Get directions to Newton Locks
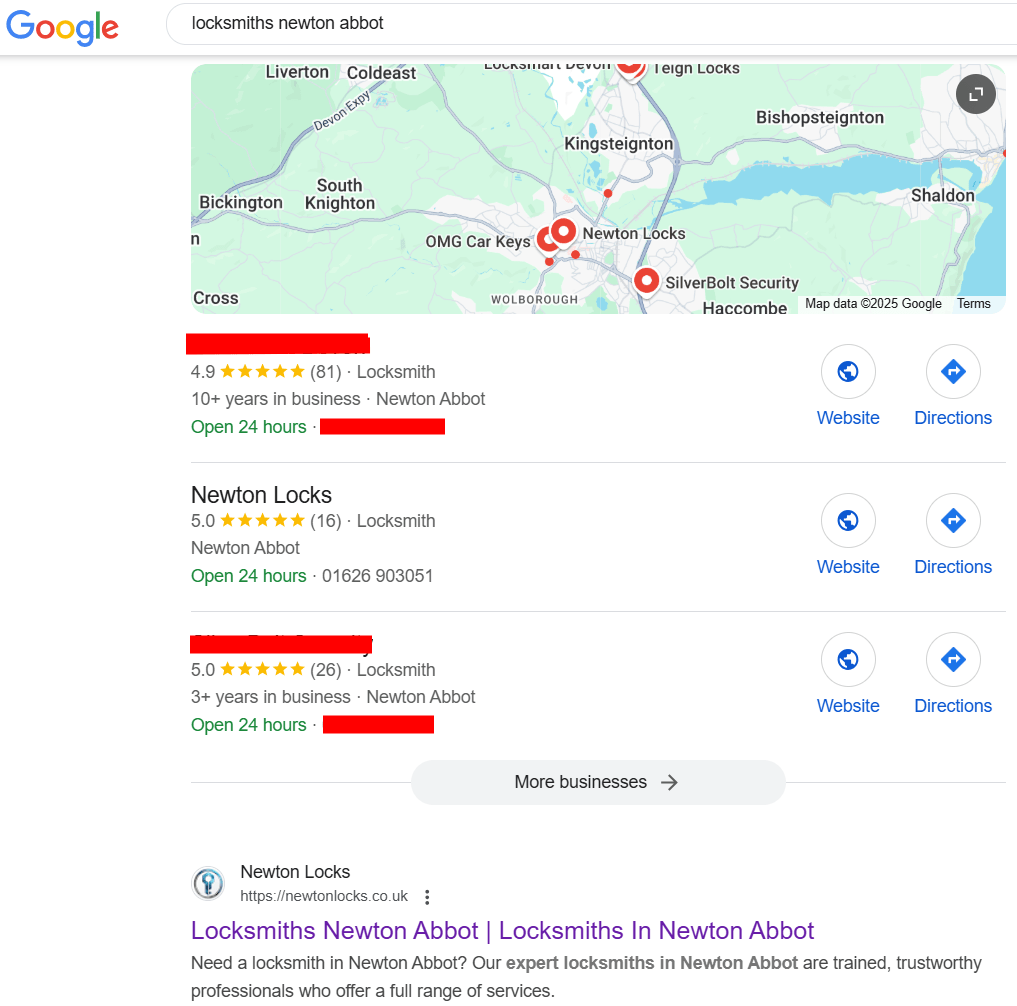 click(x=953, y=521)
